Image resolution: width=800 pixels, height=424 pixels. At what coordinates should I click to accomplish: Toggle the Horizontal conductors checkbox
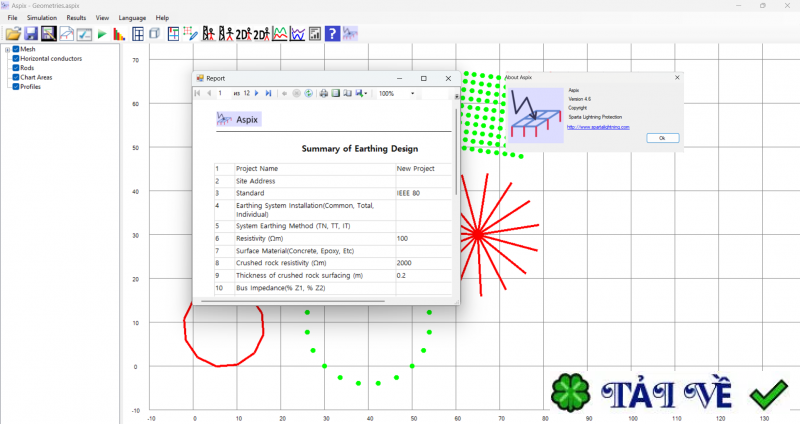[16, 59]
